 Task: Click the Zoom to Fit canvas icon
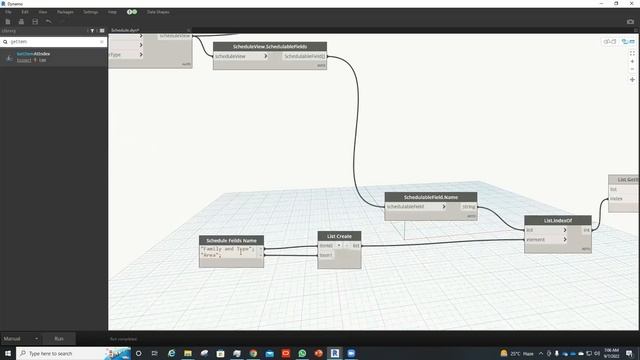click(x=632, y=53)
